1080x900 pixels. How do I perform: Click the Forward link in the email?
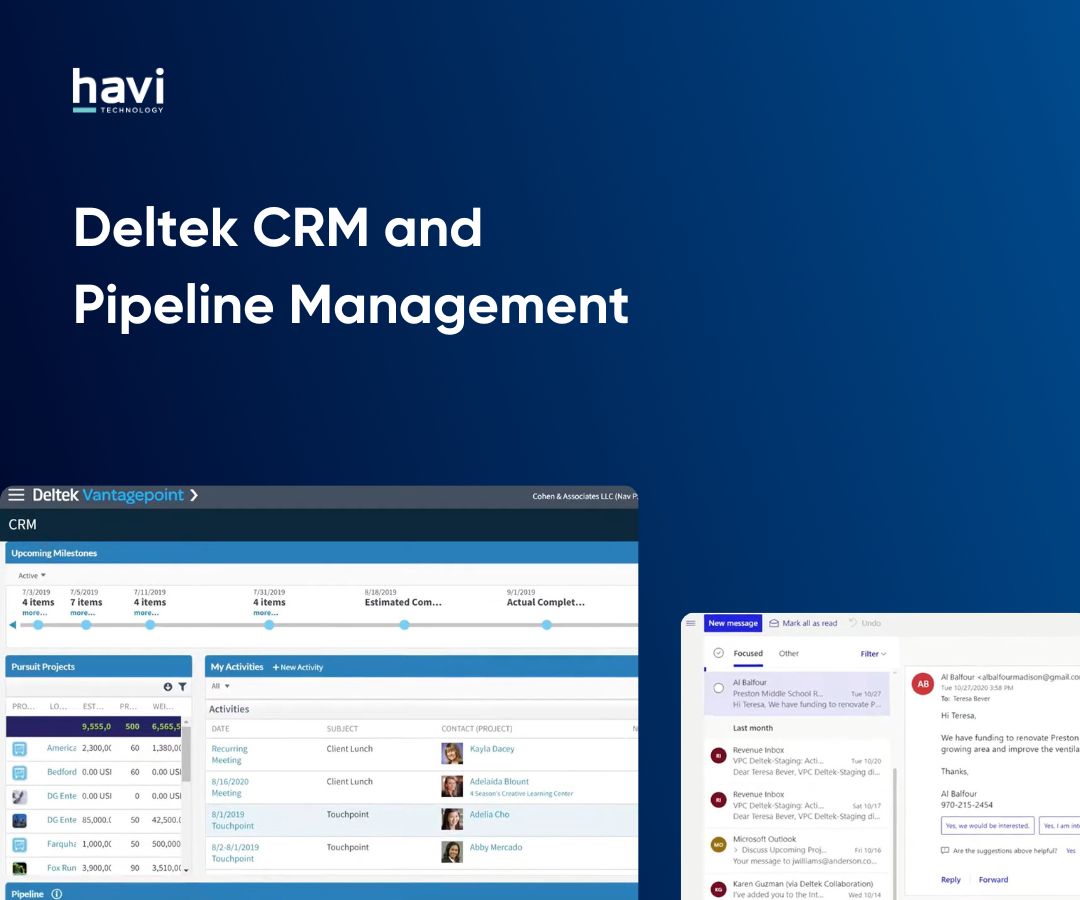[993, 879]
